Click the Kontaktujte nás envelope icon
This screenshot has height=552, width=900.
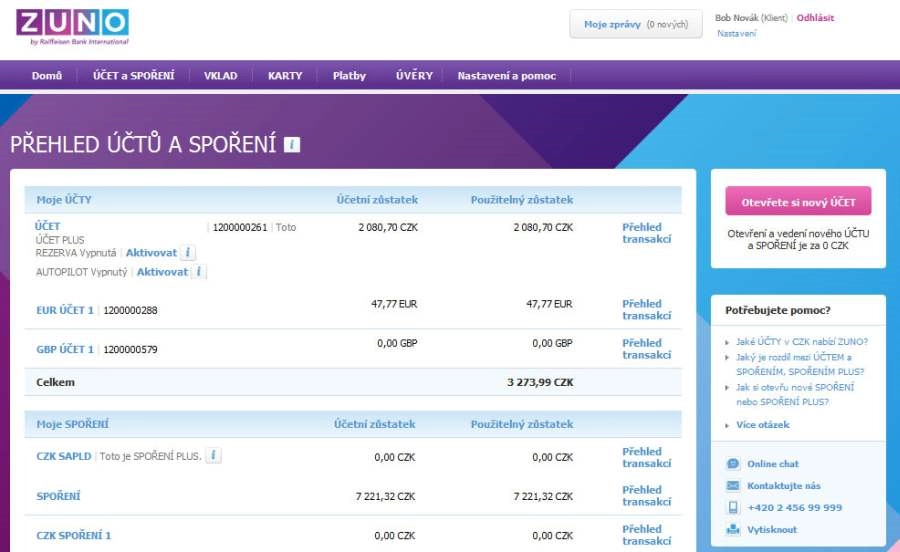click(x=733, y=486)
